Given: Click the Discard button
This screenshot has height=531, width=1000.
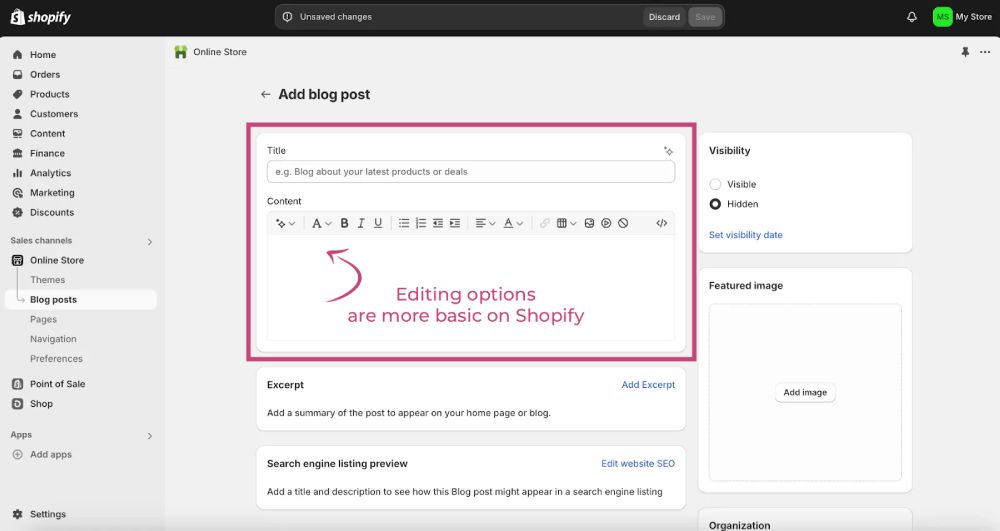Looking at the screenshot, I should click(x=664, y=17).
